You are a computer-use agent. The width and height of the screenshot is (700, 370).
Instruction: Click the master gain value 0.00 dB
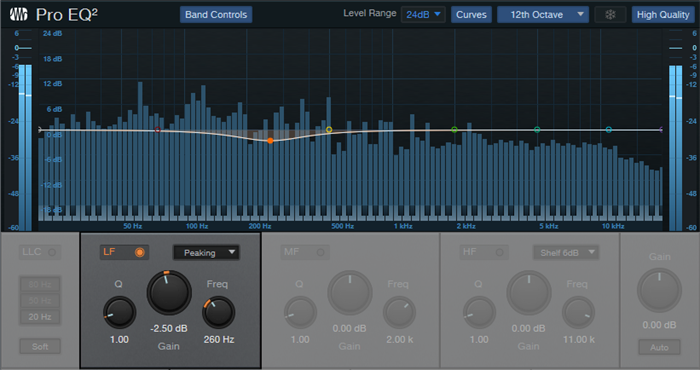click(x=659, y=325)
